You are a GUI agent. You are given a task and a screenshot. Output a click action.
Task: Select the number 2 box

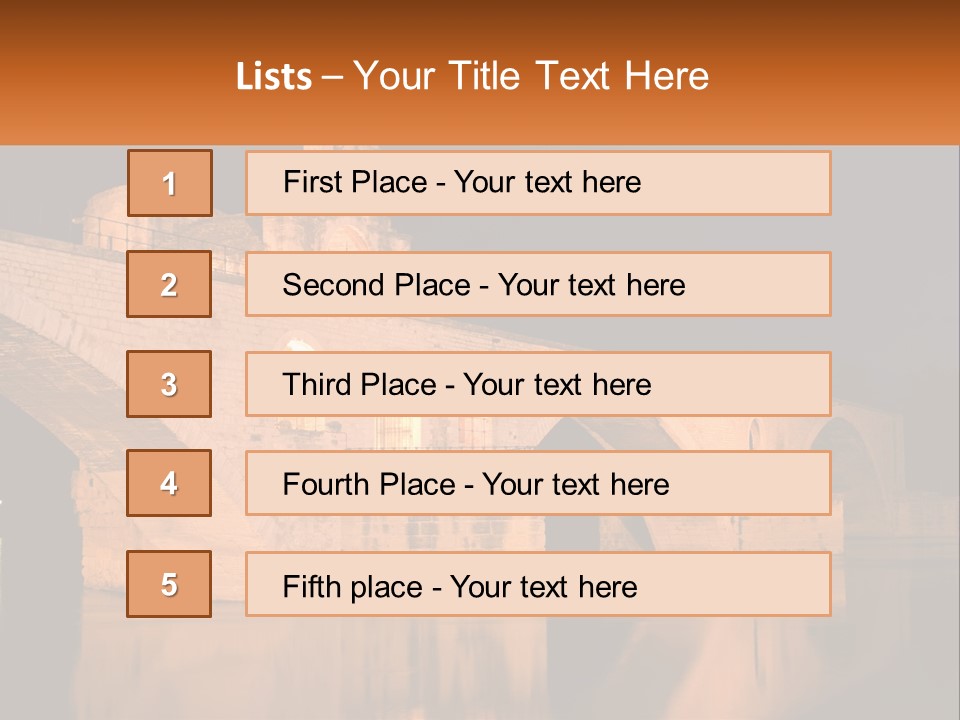coord(169,284)
